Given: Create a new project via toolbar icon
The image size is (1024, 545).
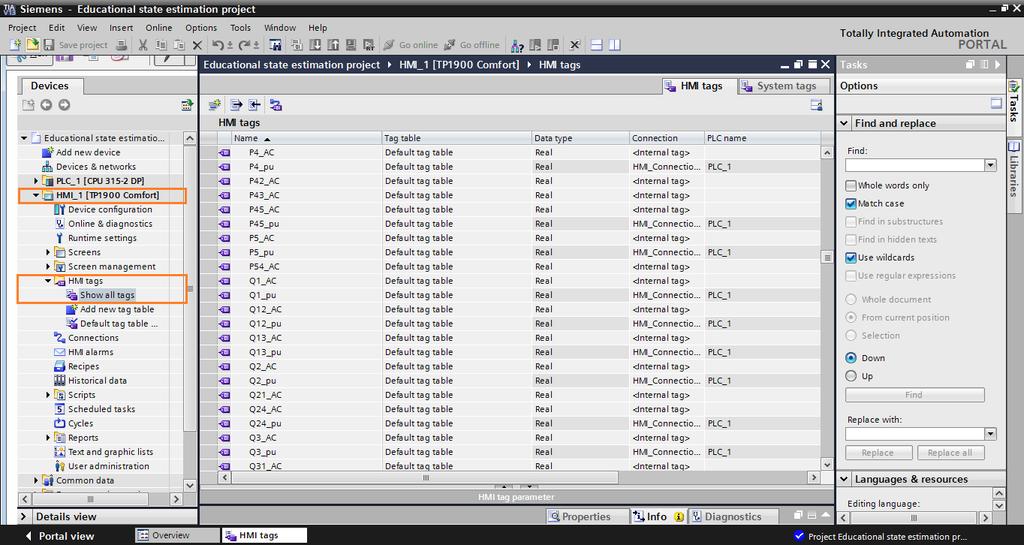Looking at the screenshot, I should click(16, 45).
